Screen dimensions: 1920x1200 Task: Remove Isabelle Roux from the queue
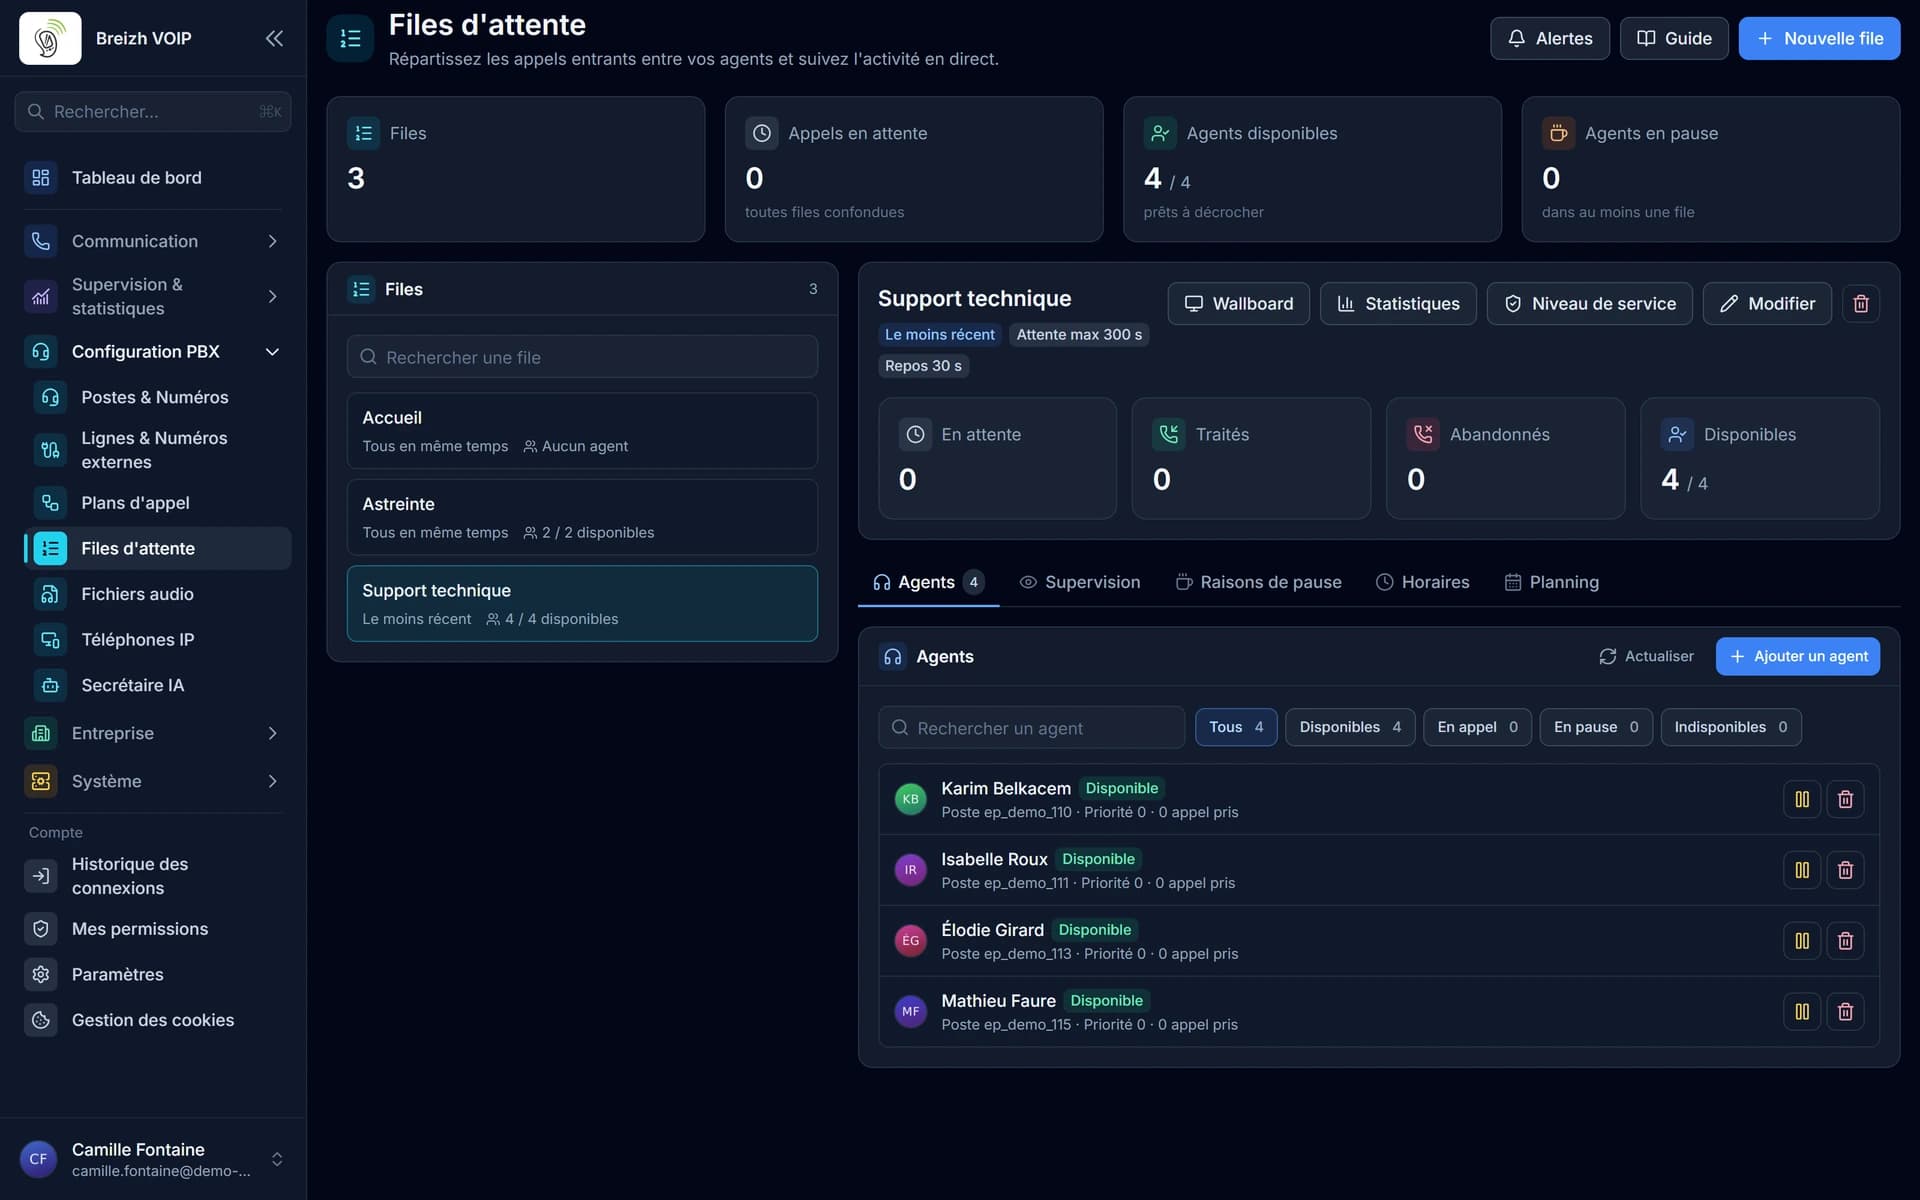1845,870
